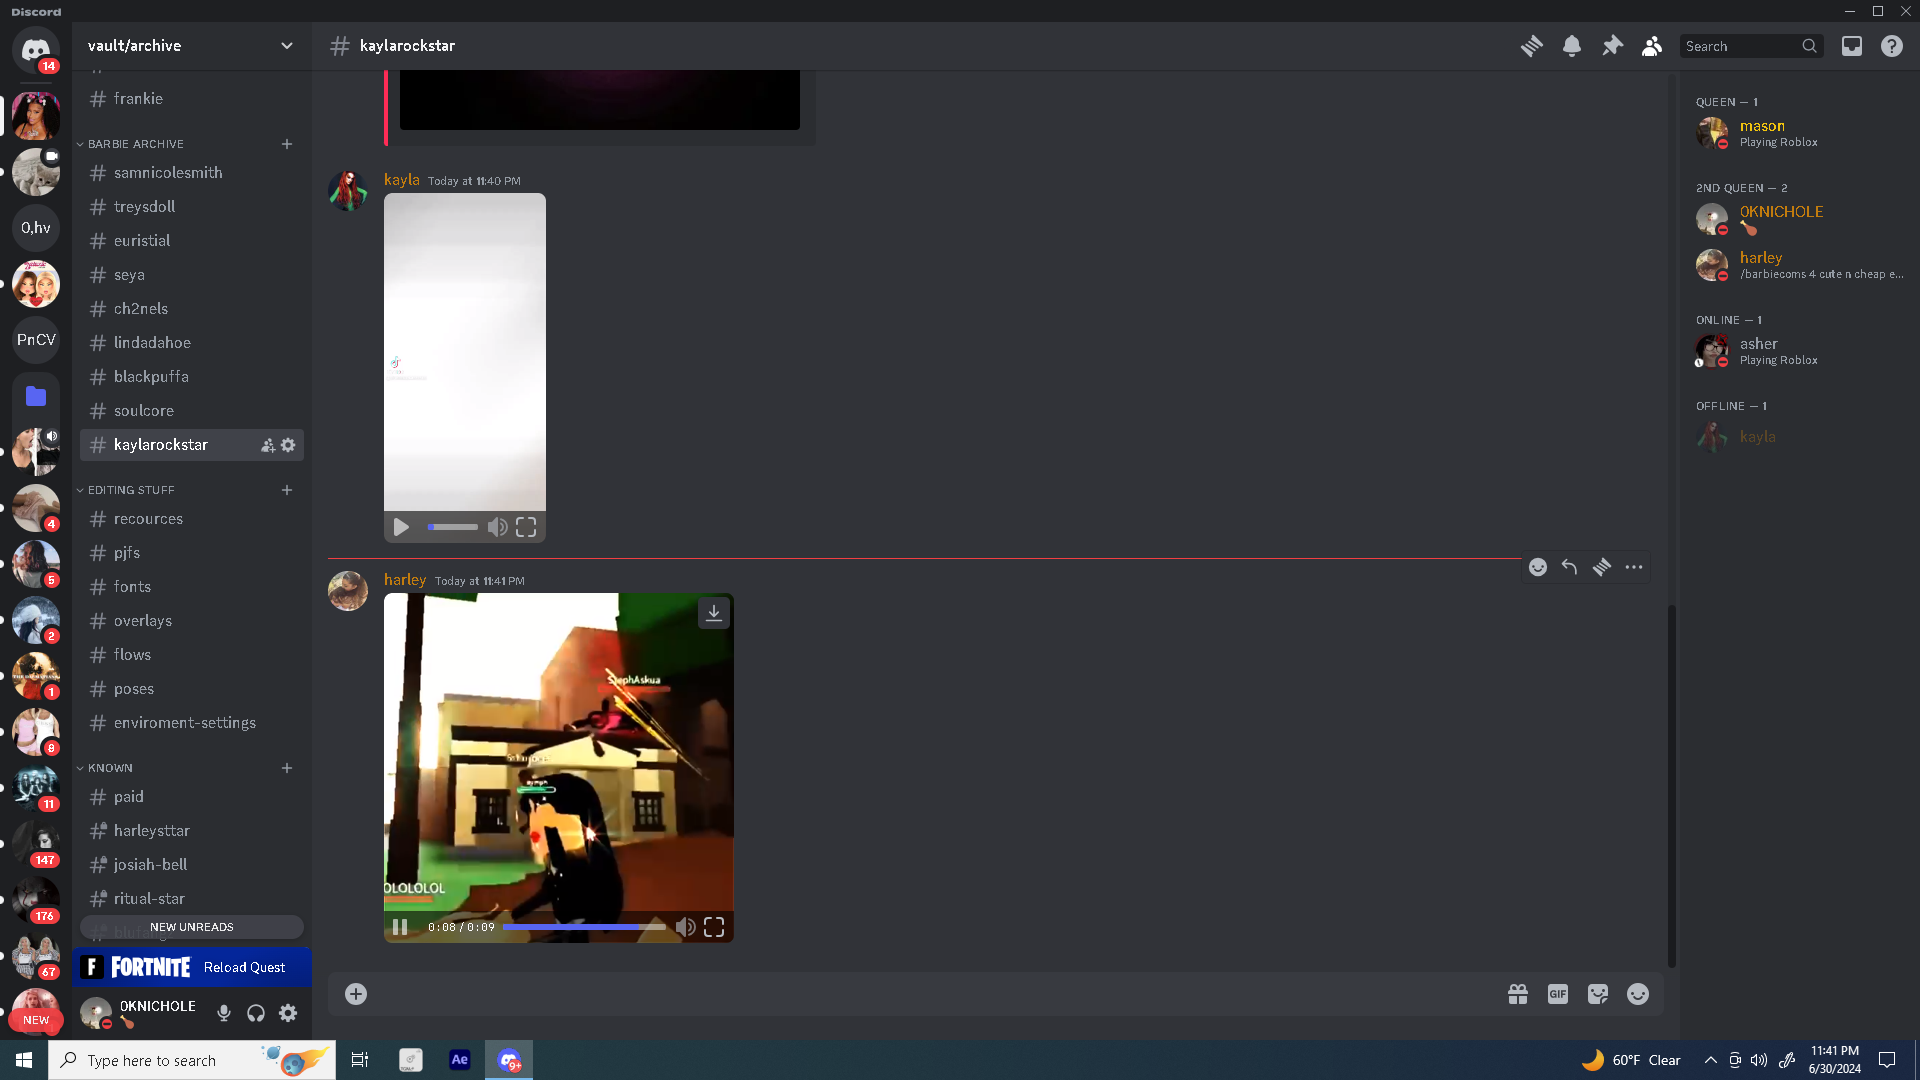1920x1080 pixels.
Task: Play kayla's video attachment
Action: click(401, 527)
